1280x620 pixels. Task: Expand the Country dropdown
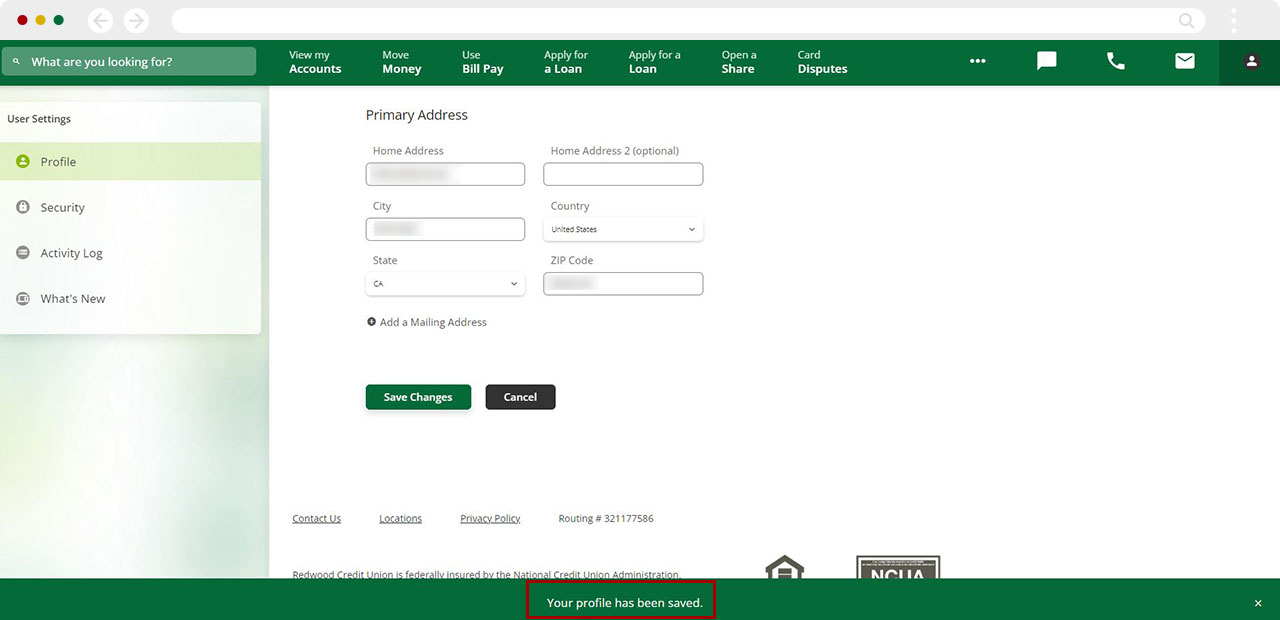click(x=623, y=229)
